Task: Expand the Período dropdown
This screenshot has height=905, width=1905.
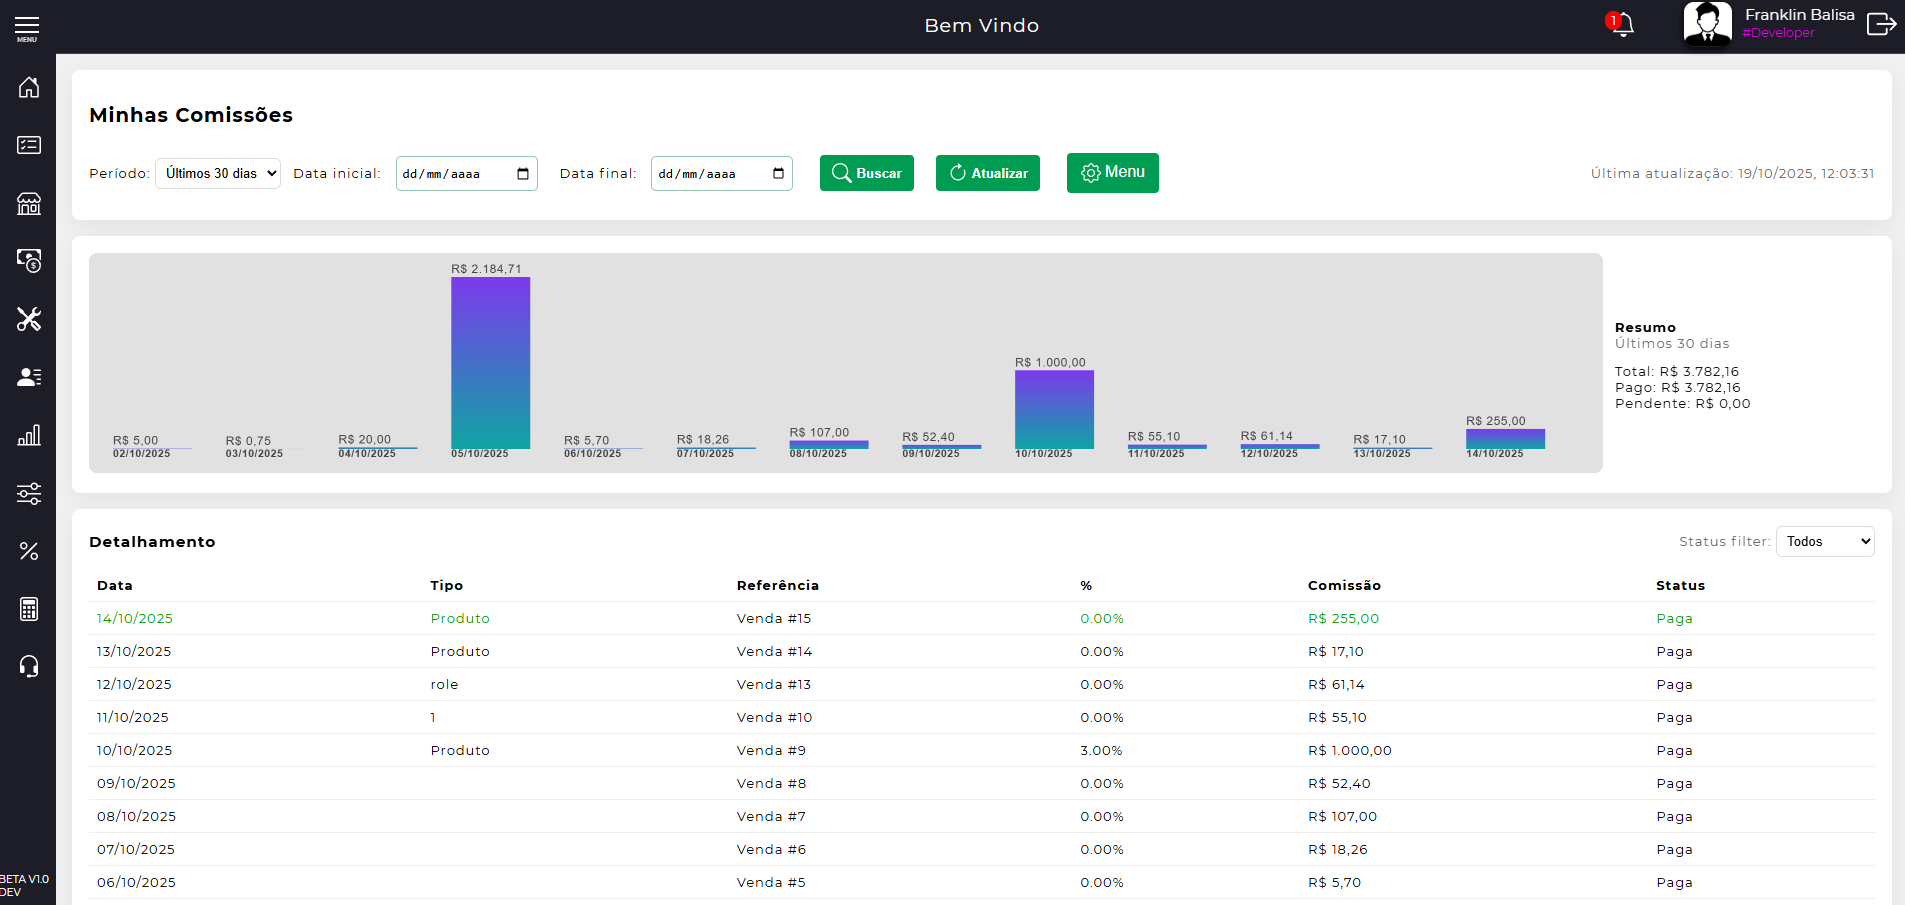Action: coord(218,173)
